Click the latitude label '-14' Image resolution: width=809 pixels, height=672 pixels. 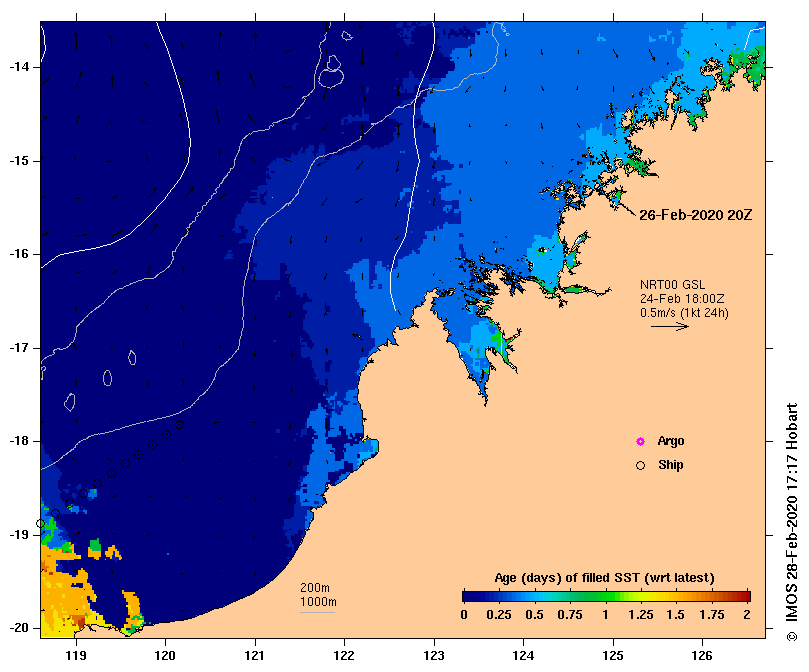click(19, 67)
